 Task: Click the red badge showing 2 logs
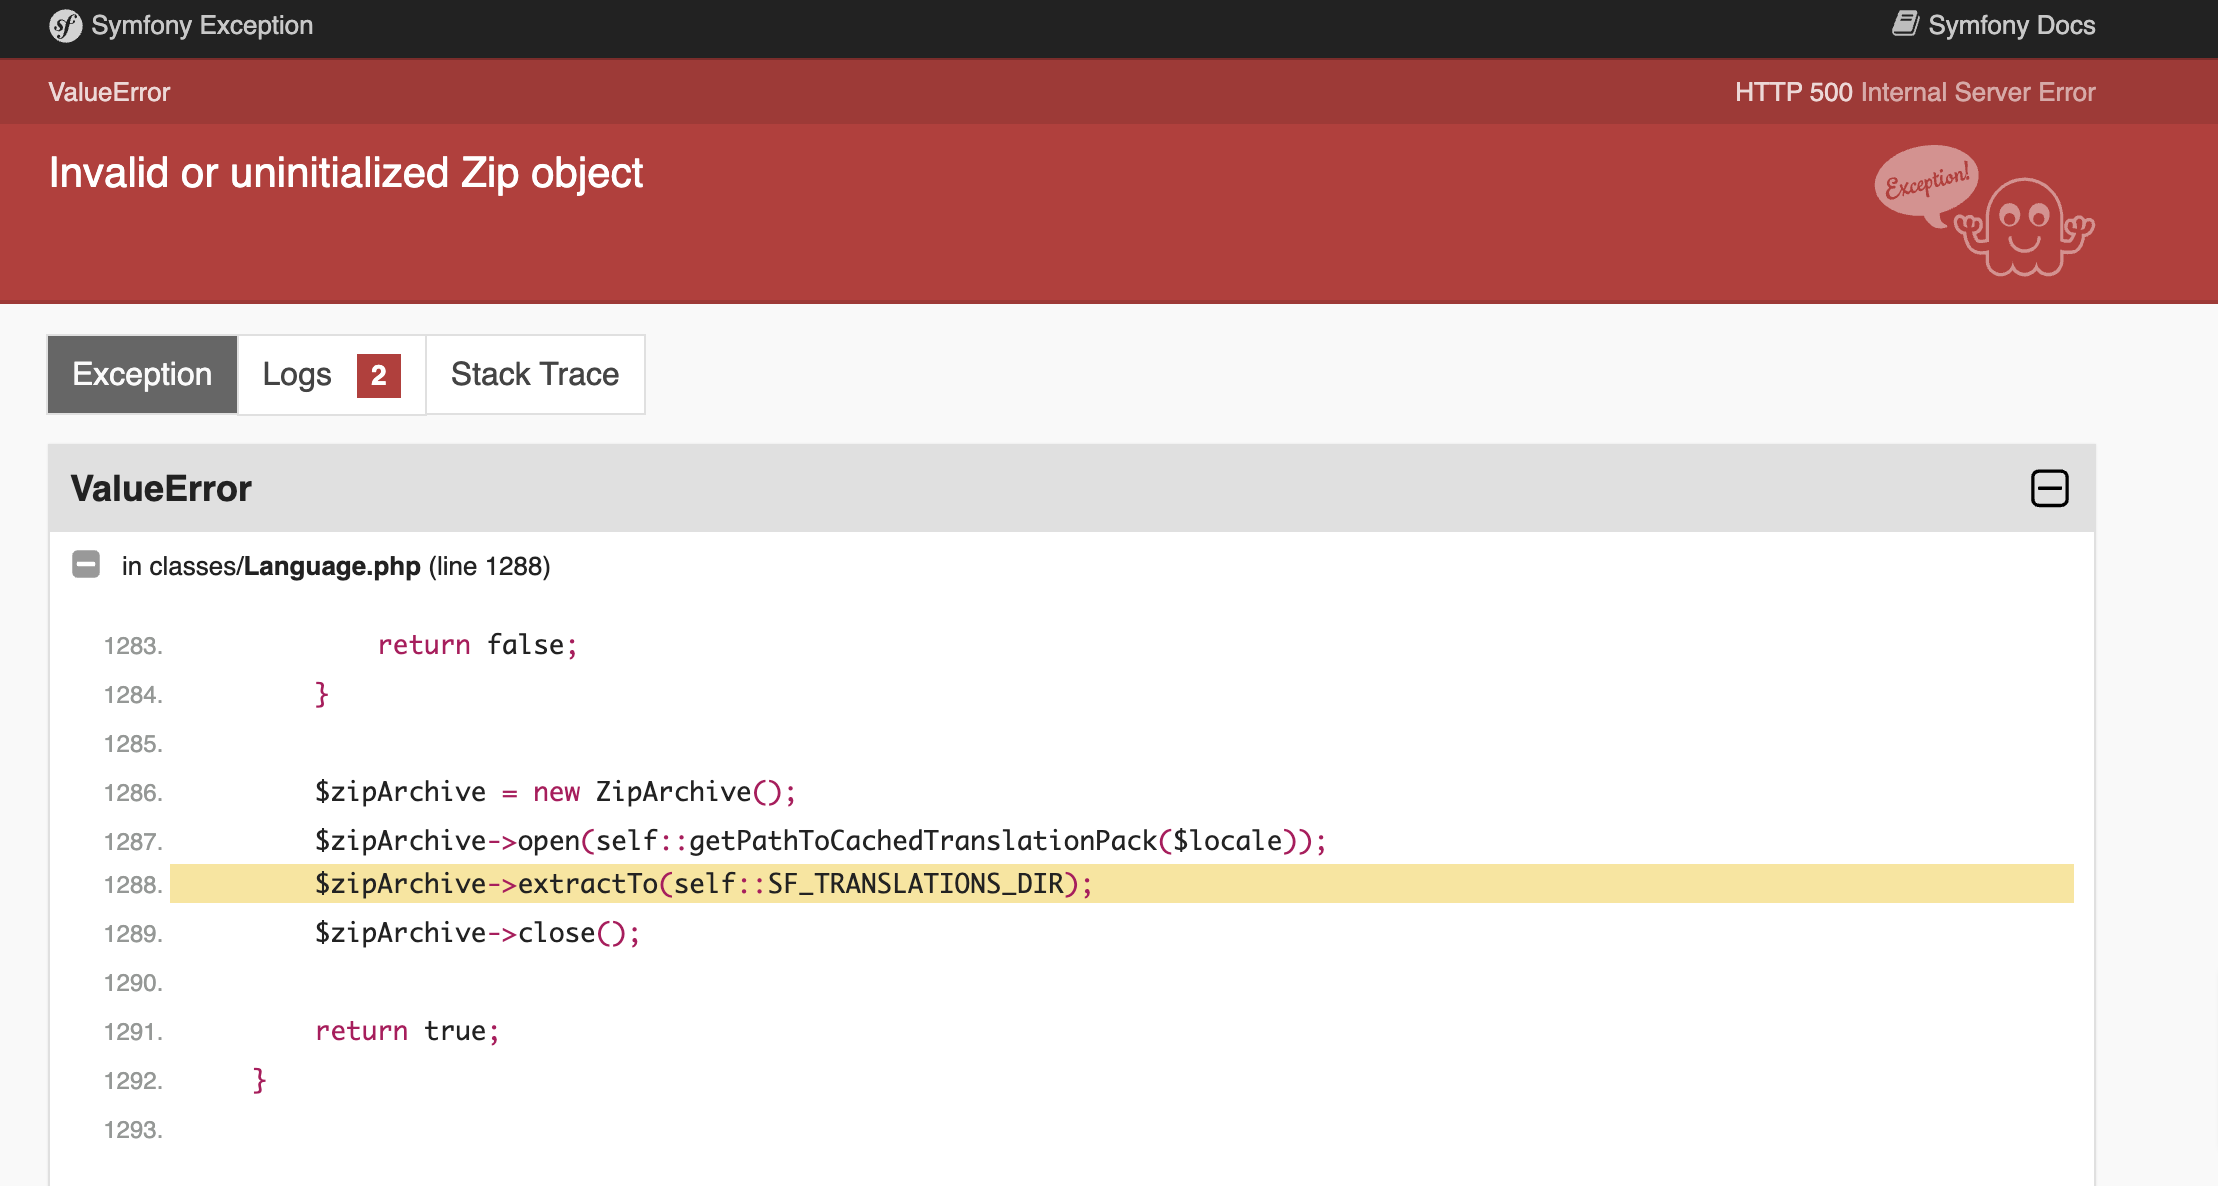(x=377, y=375)
